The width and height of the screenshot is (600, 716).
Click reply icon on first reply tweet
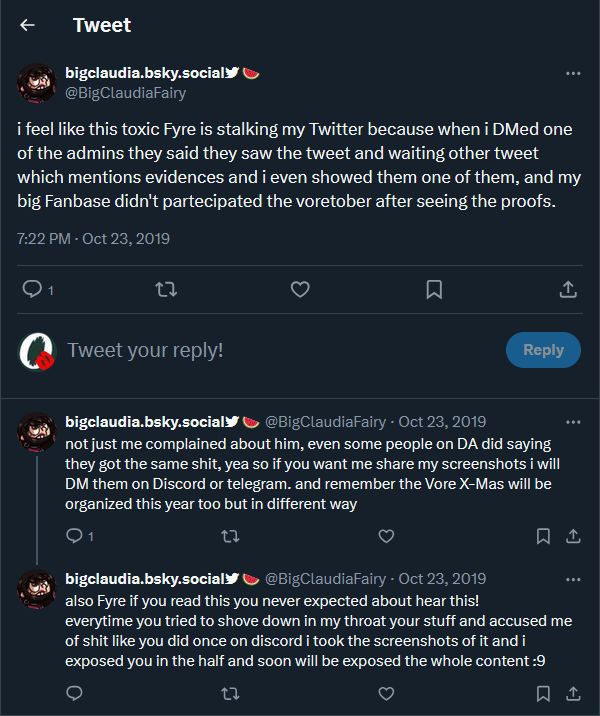(74, 536)
